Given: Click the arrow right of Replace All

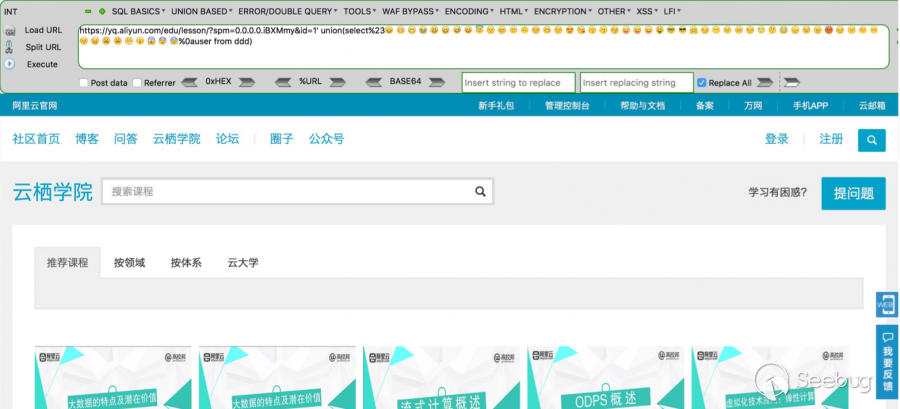Looking at the screenshot, I should pos(765,83).
